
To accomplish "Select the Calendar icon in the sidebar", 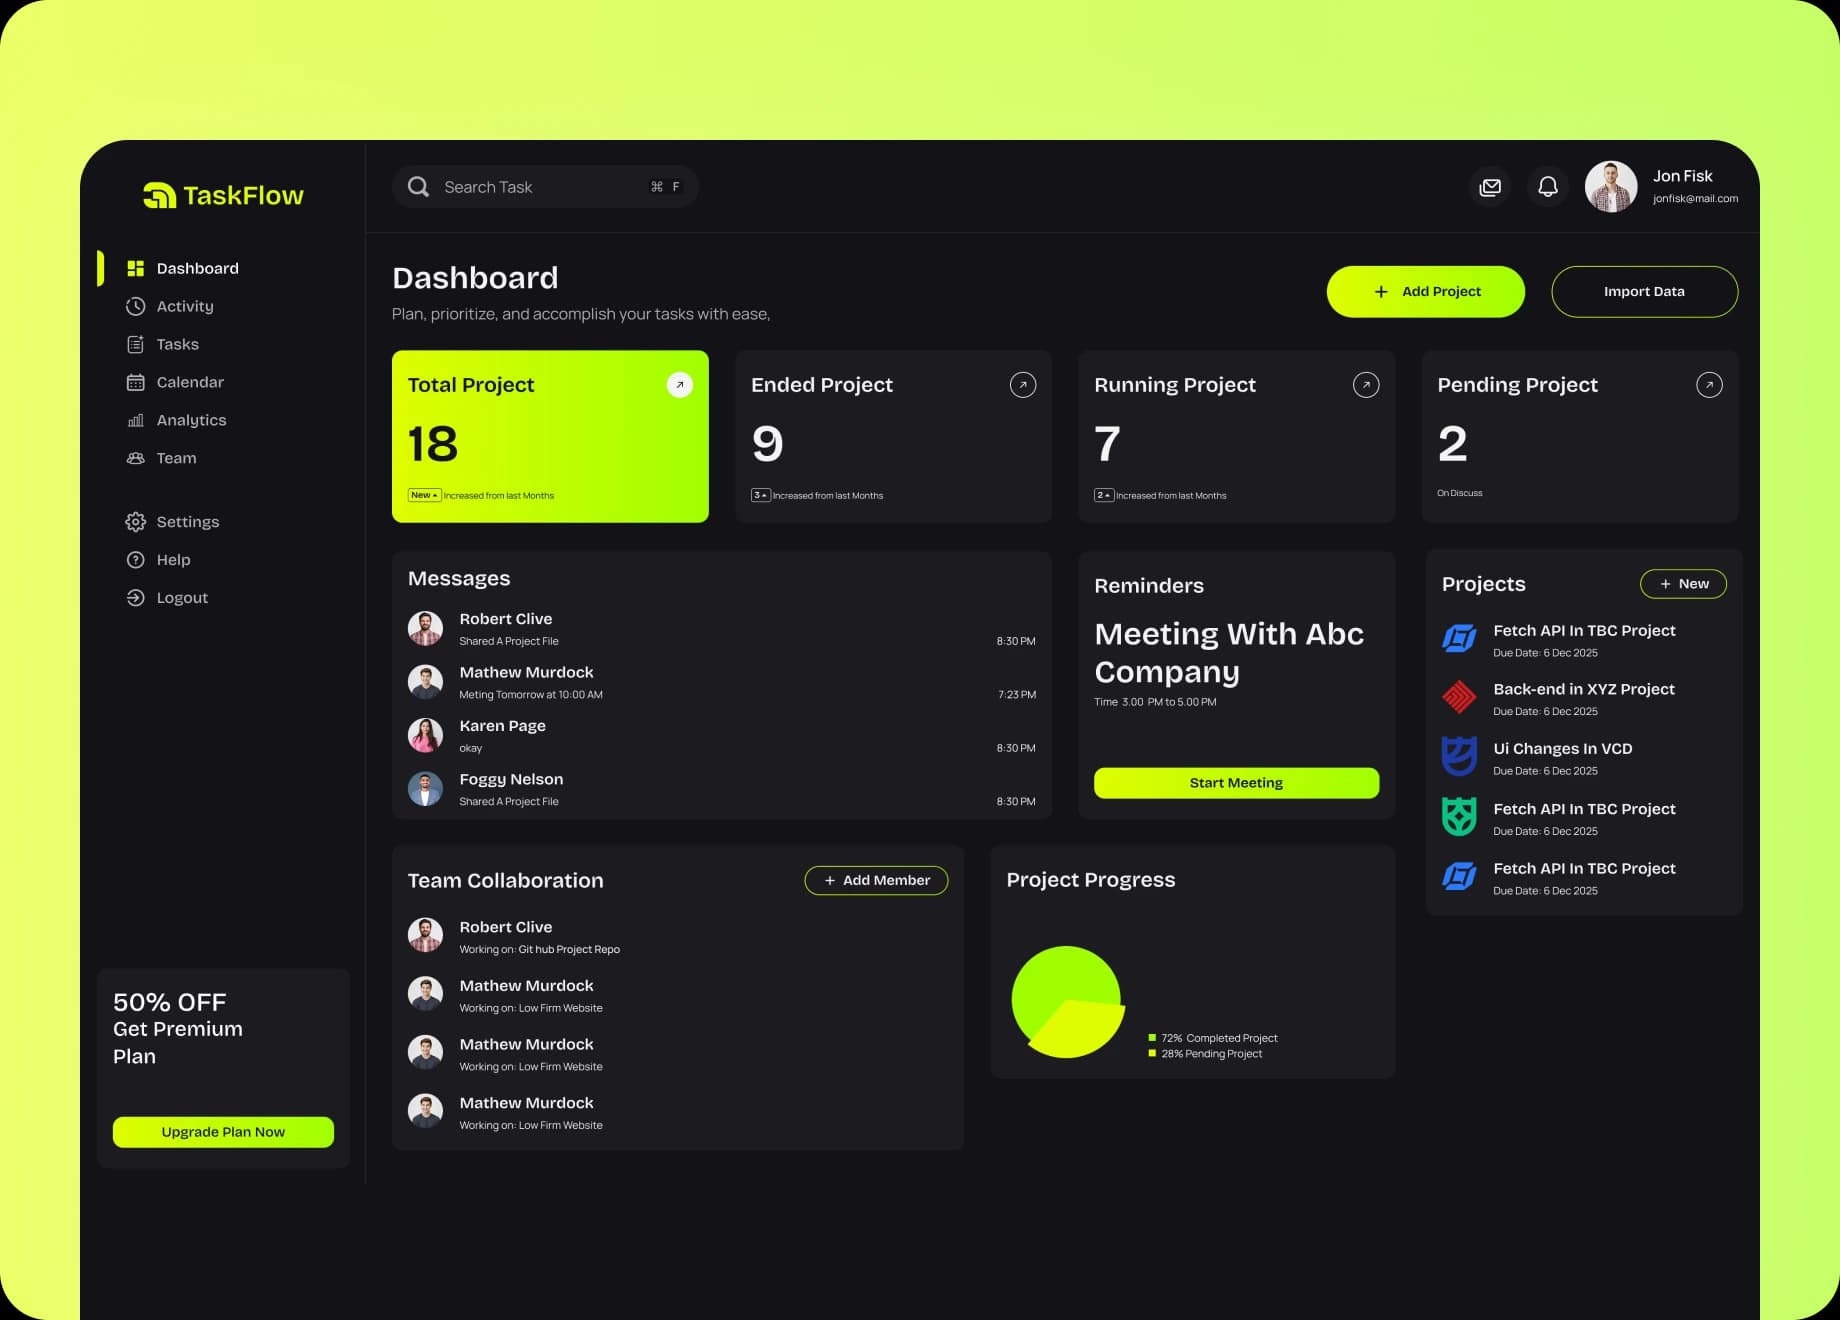I will coord(136,381).
